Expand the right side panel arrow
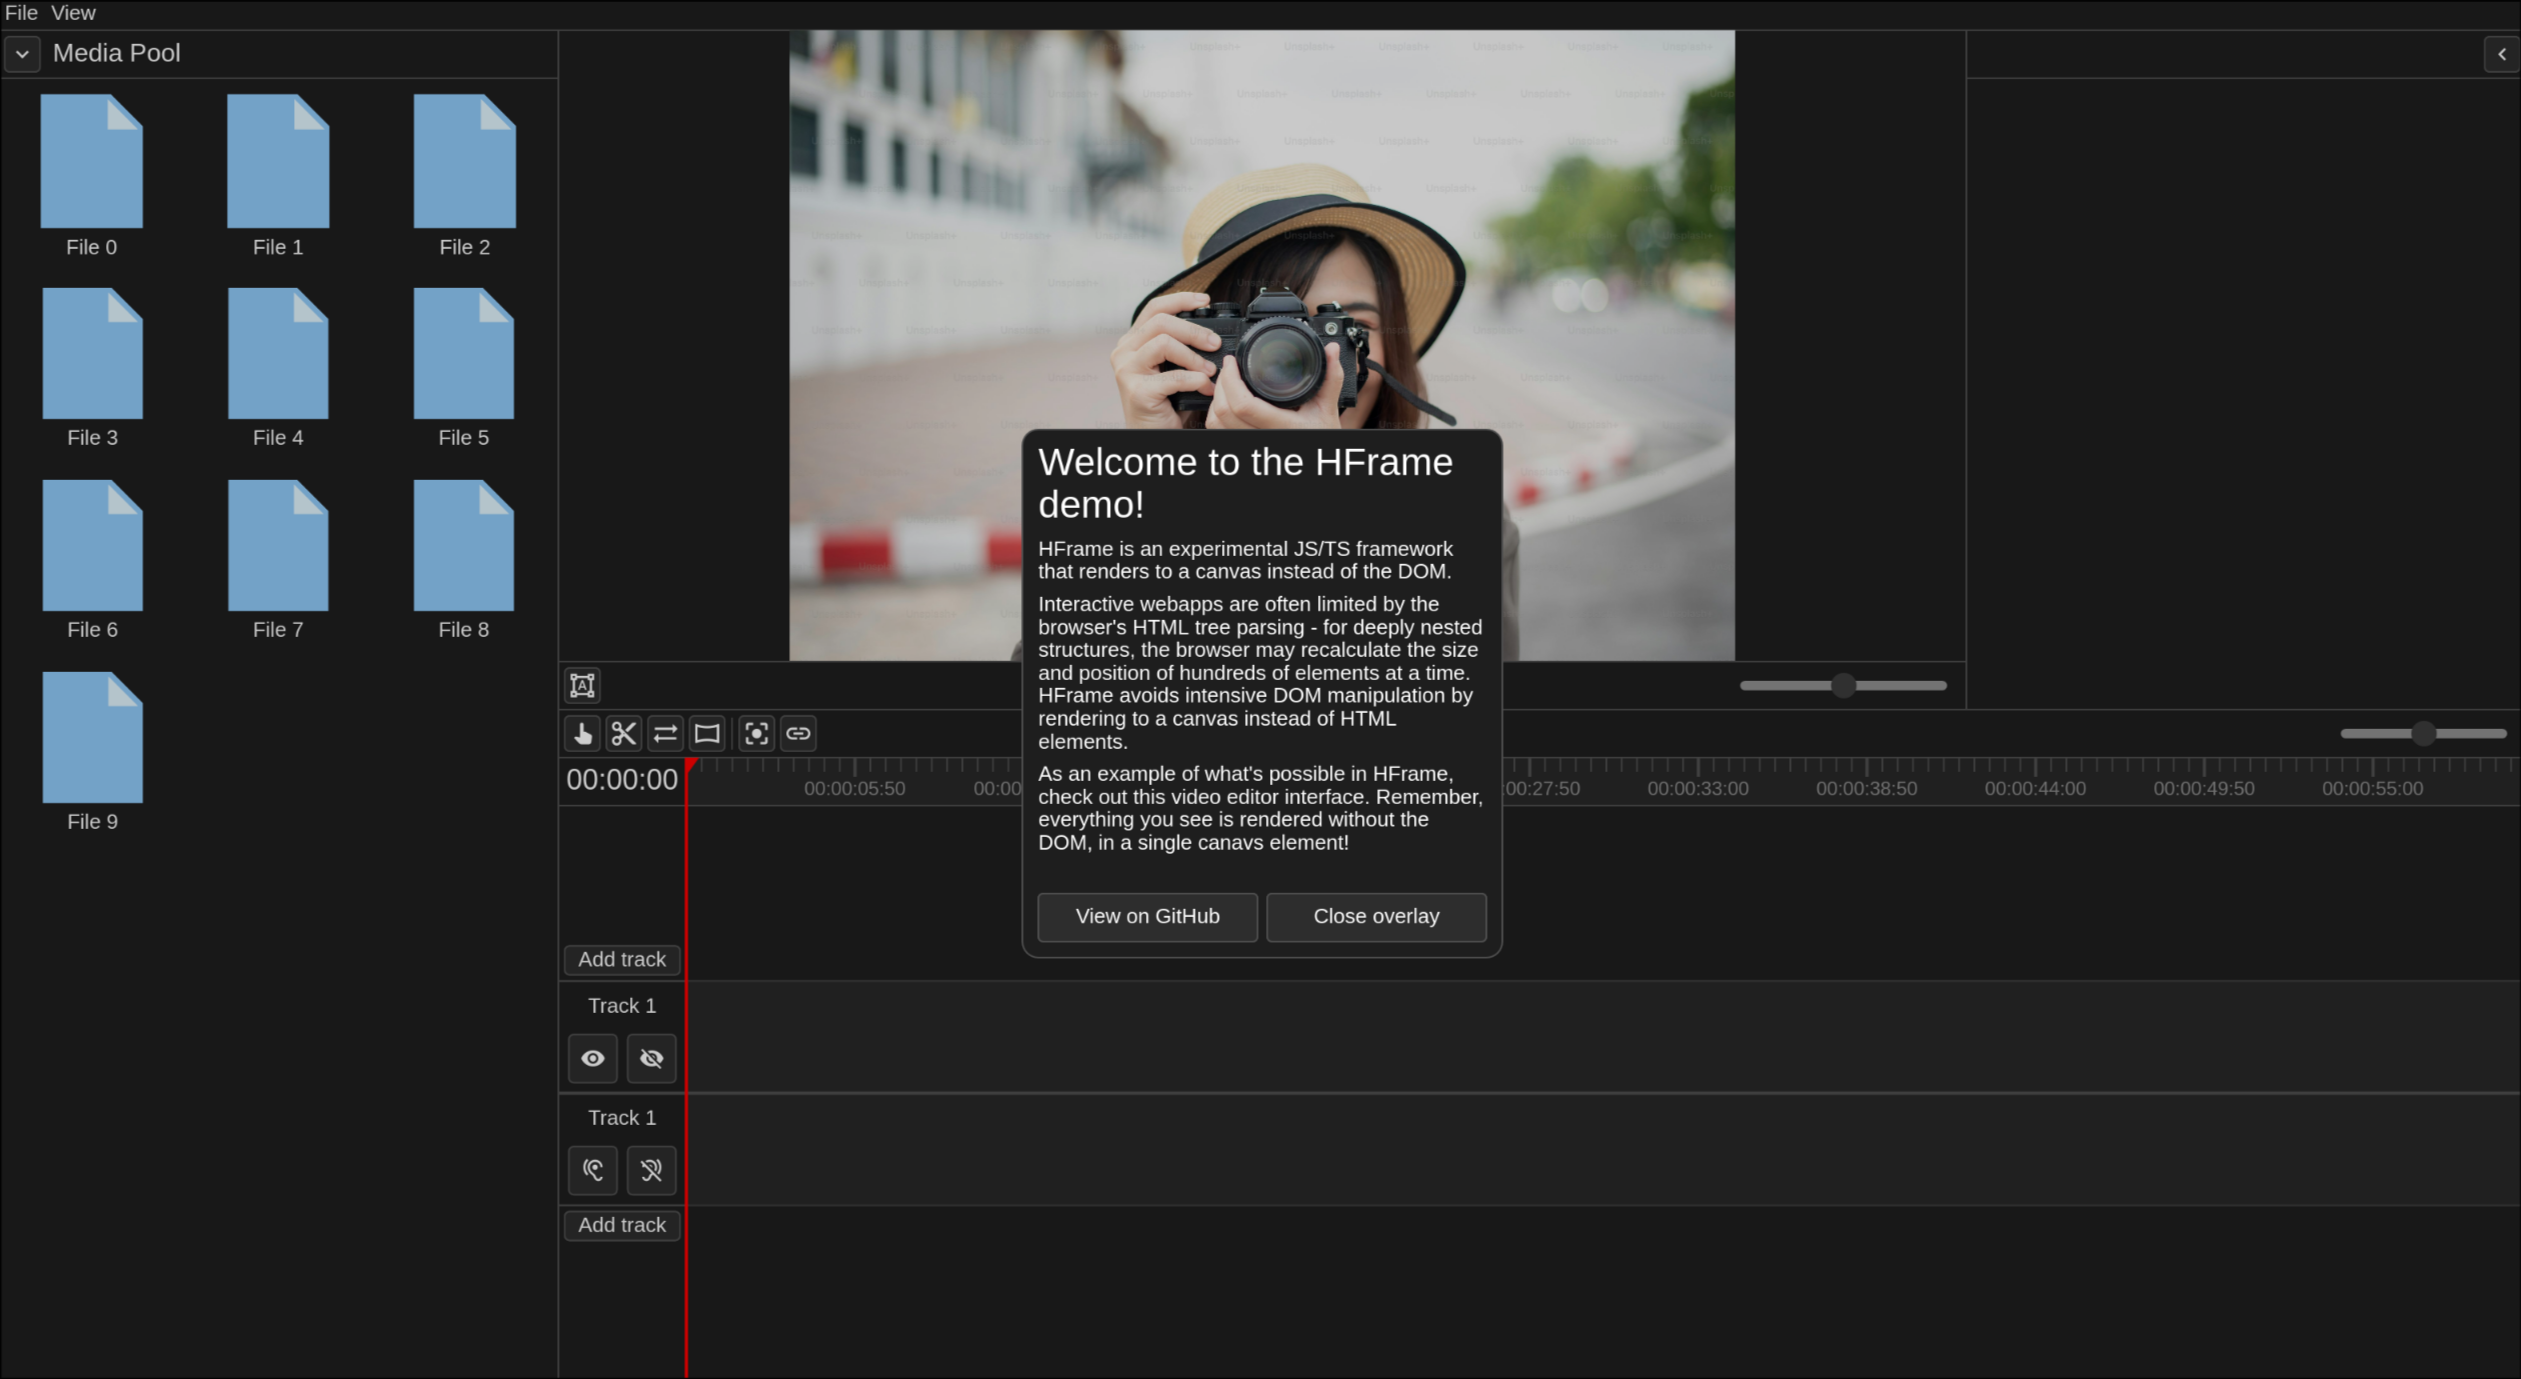 pos(2502,54)
